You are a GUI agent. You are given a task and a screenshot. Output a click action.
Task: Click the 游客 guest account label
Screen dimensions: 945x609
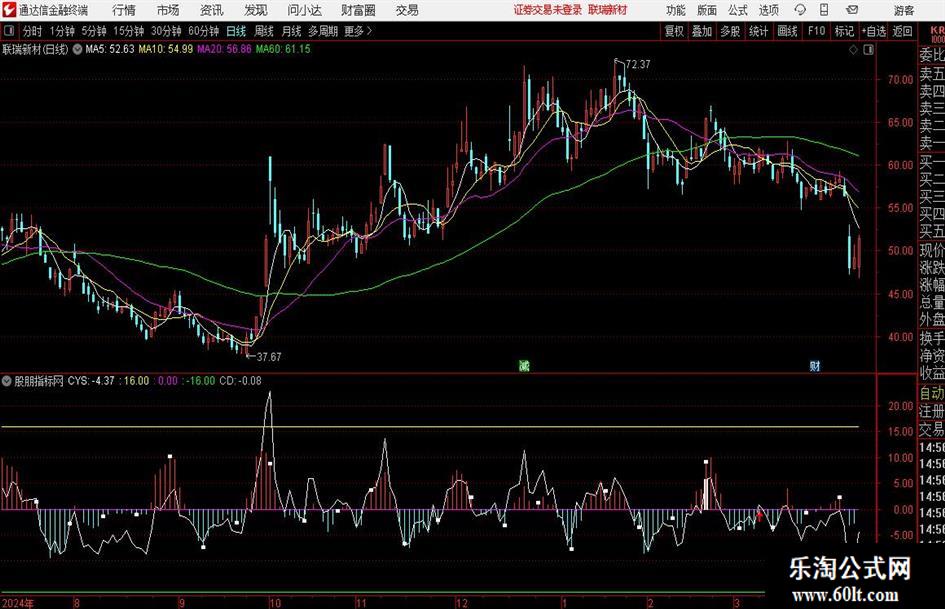click(904, 10)
